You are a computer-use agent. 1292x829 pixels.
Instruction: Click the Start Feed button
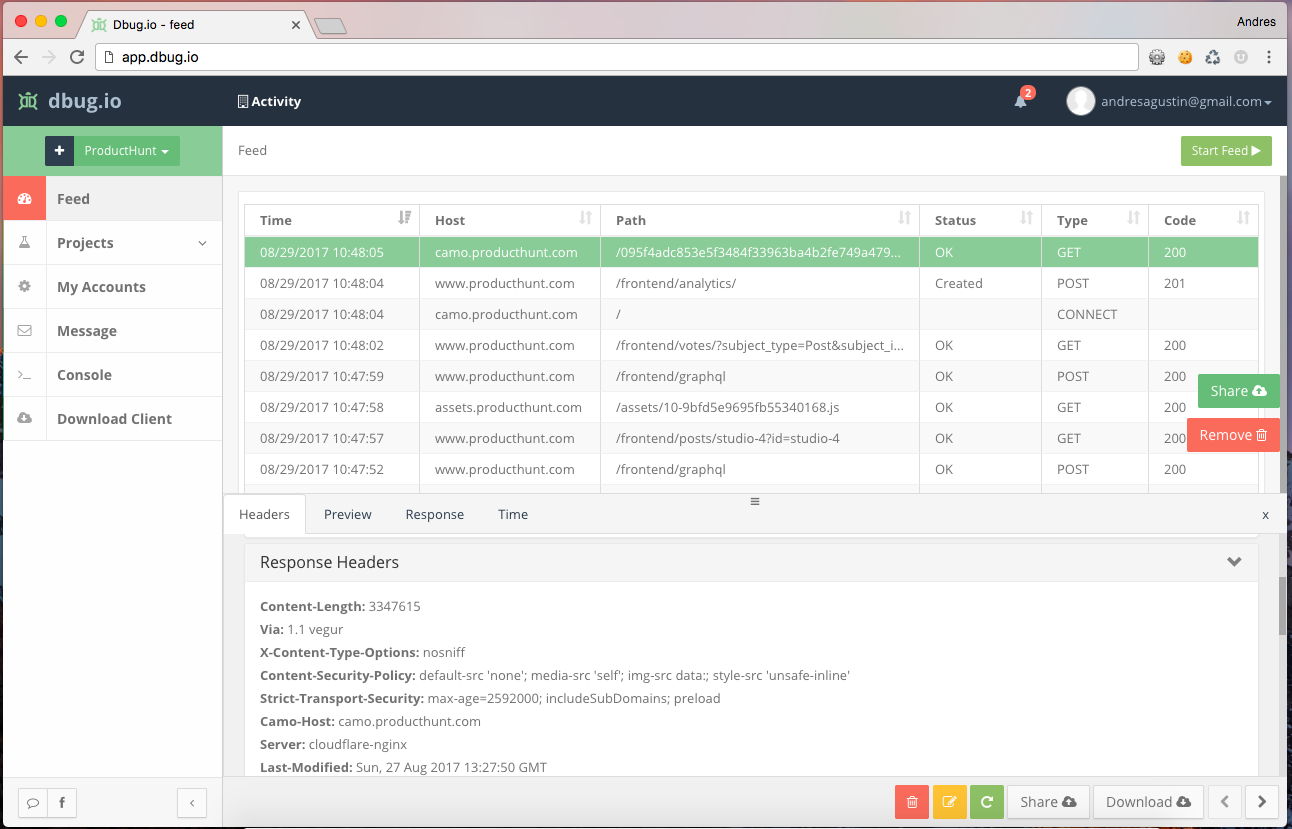coord(1226,151)
